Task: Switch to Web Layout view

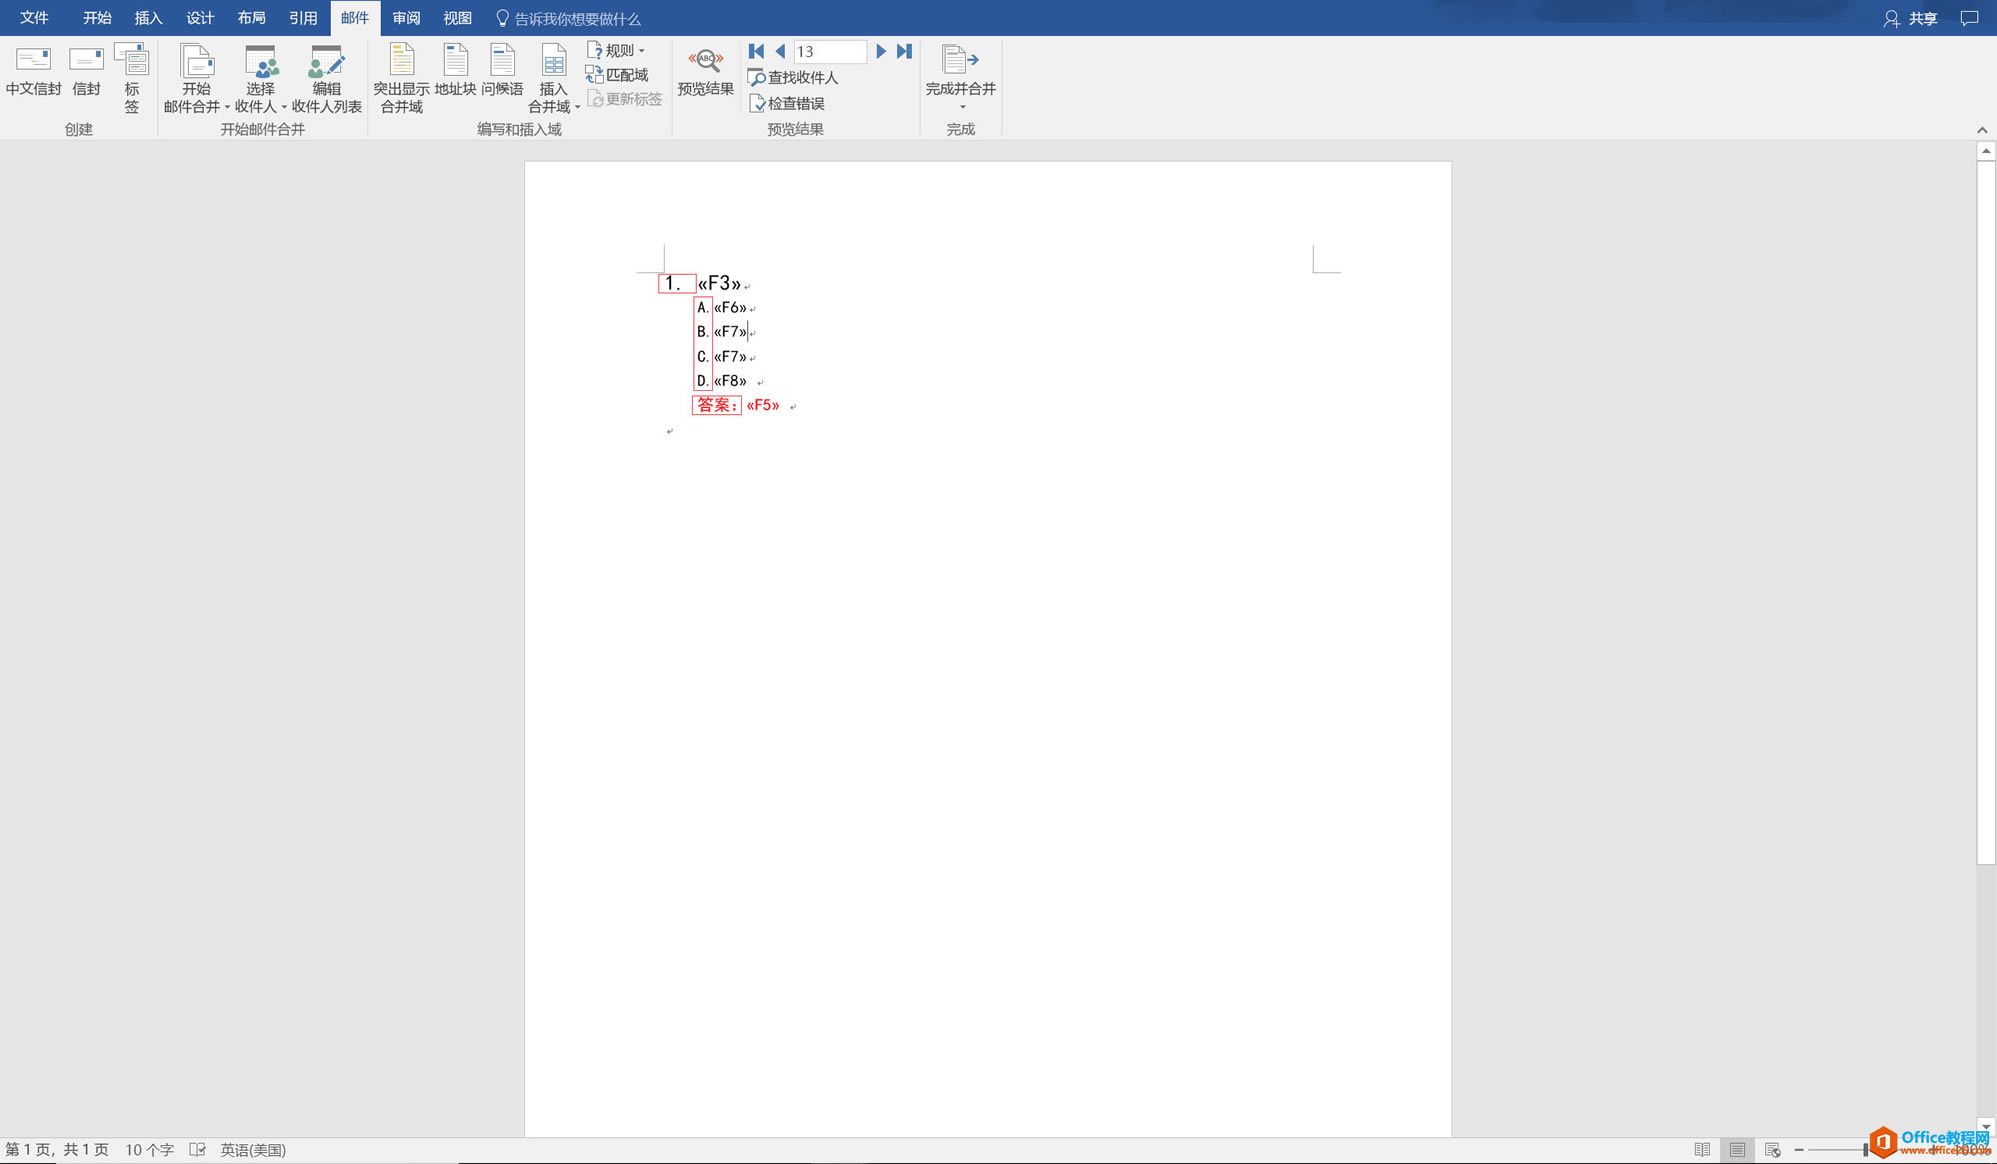Action: click(x=1772, y=1150)
